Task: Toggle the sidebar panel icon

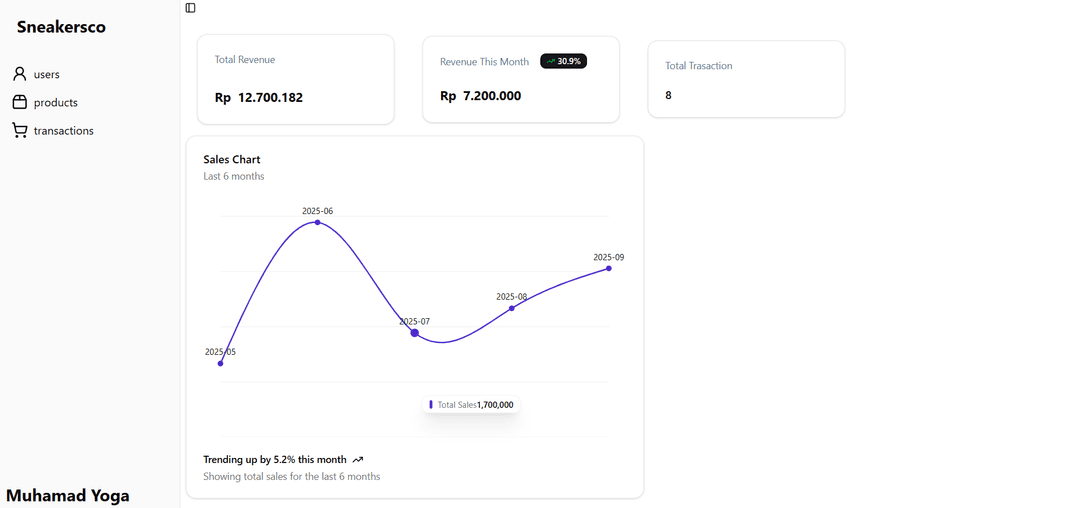Action: (190, 8)
